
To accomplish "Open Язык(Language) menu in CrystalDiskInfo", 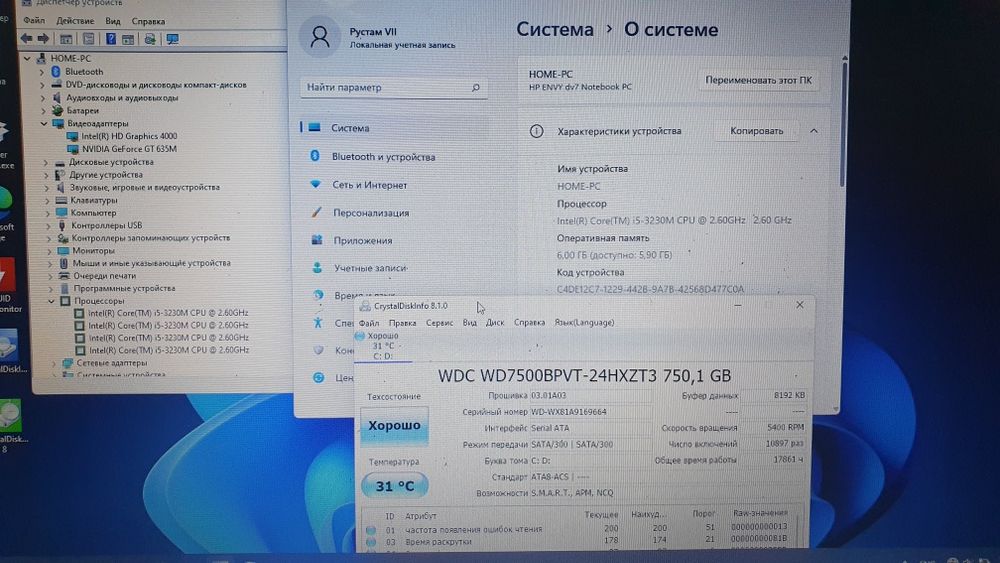I will tap(584, 322).
